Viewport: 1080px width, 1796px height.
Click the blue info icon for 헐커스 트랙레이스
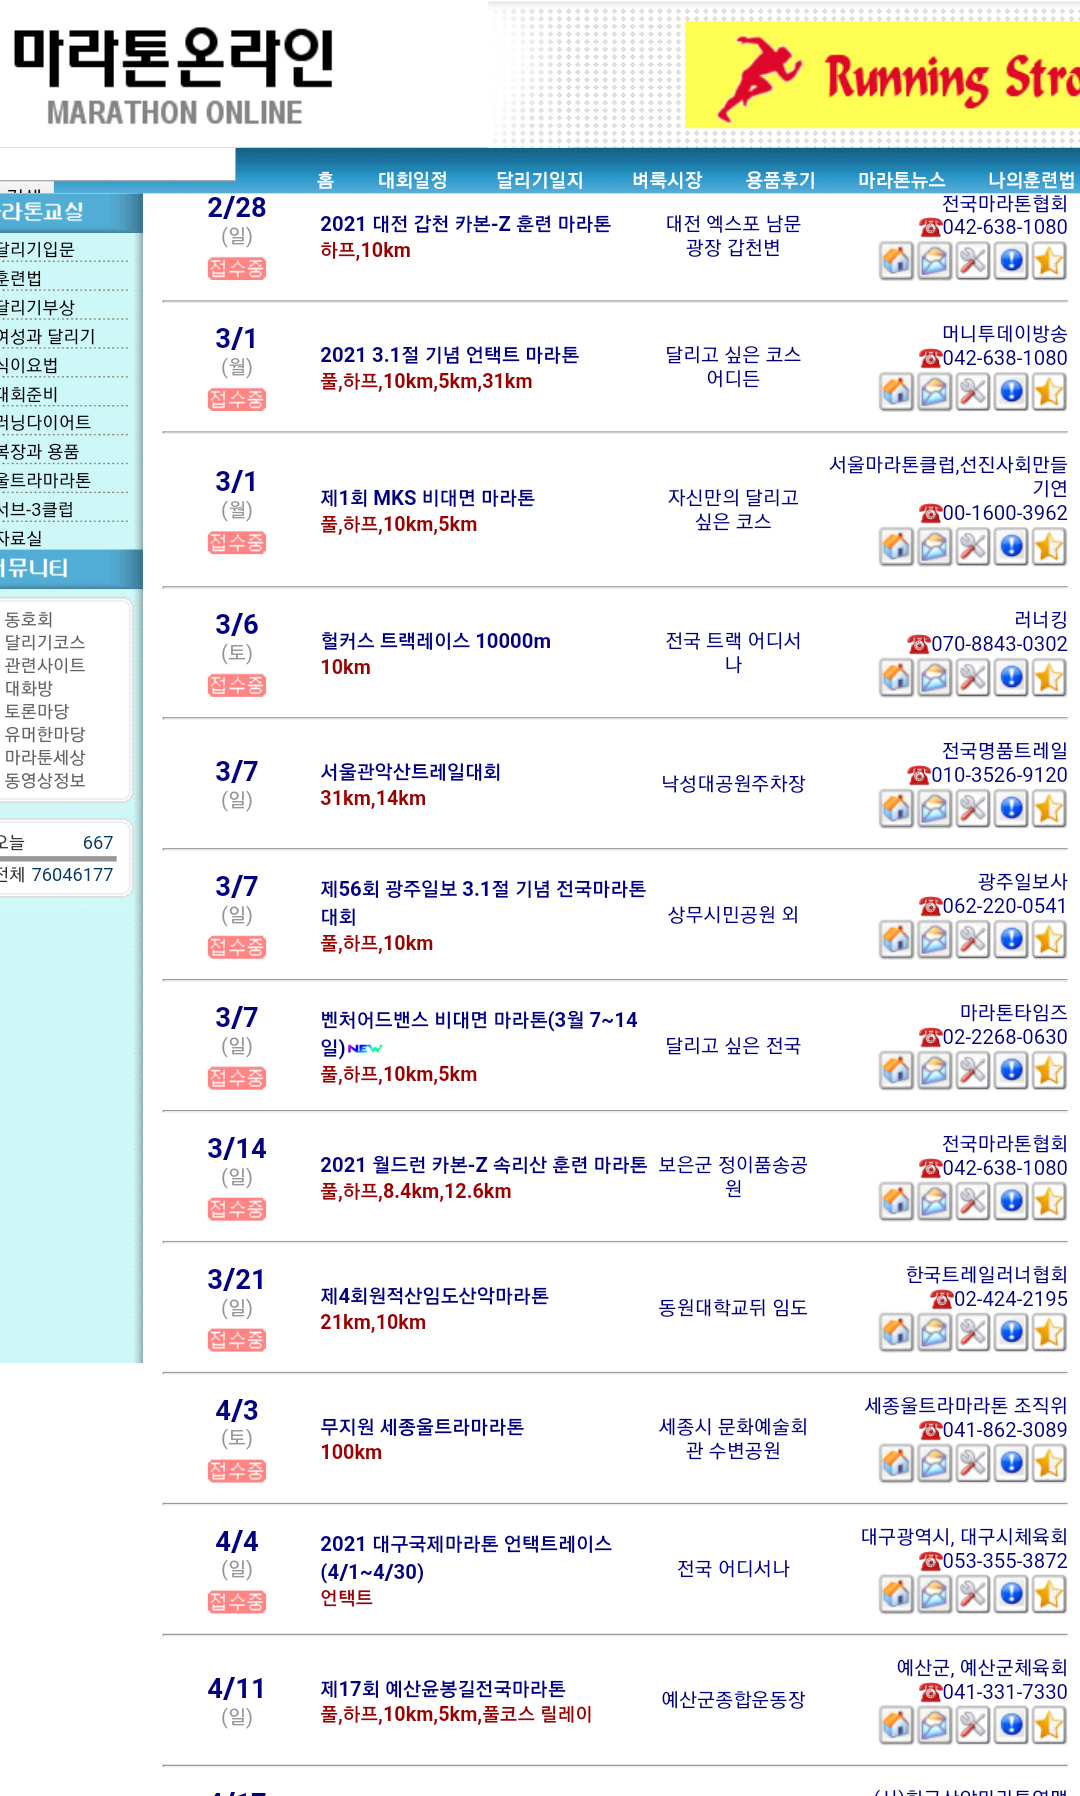pos(1012,678)
